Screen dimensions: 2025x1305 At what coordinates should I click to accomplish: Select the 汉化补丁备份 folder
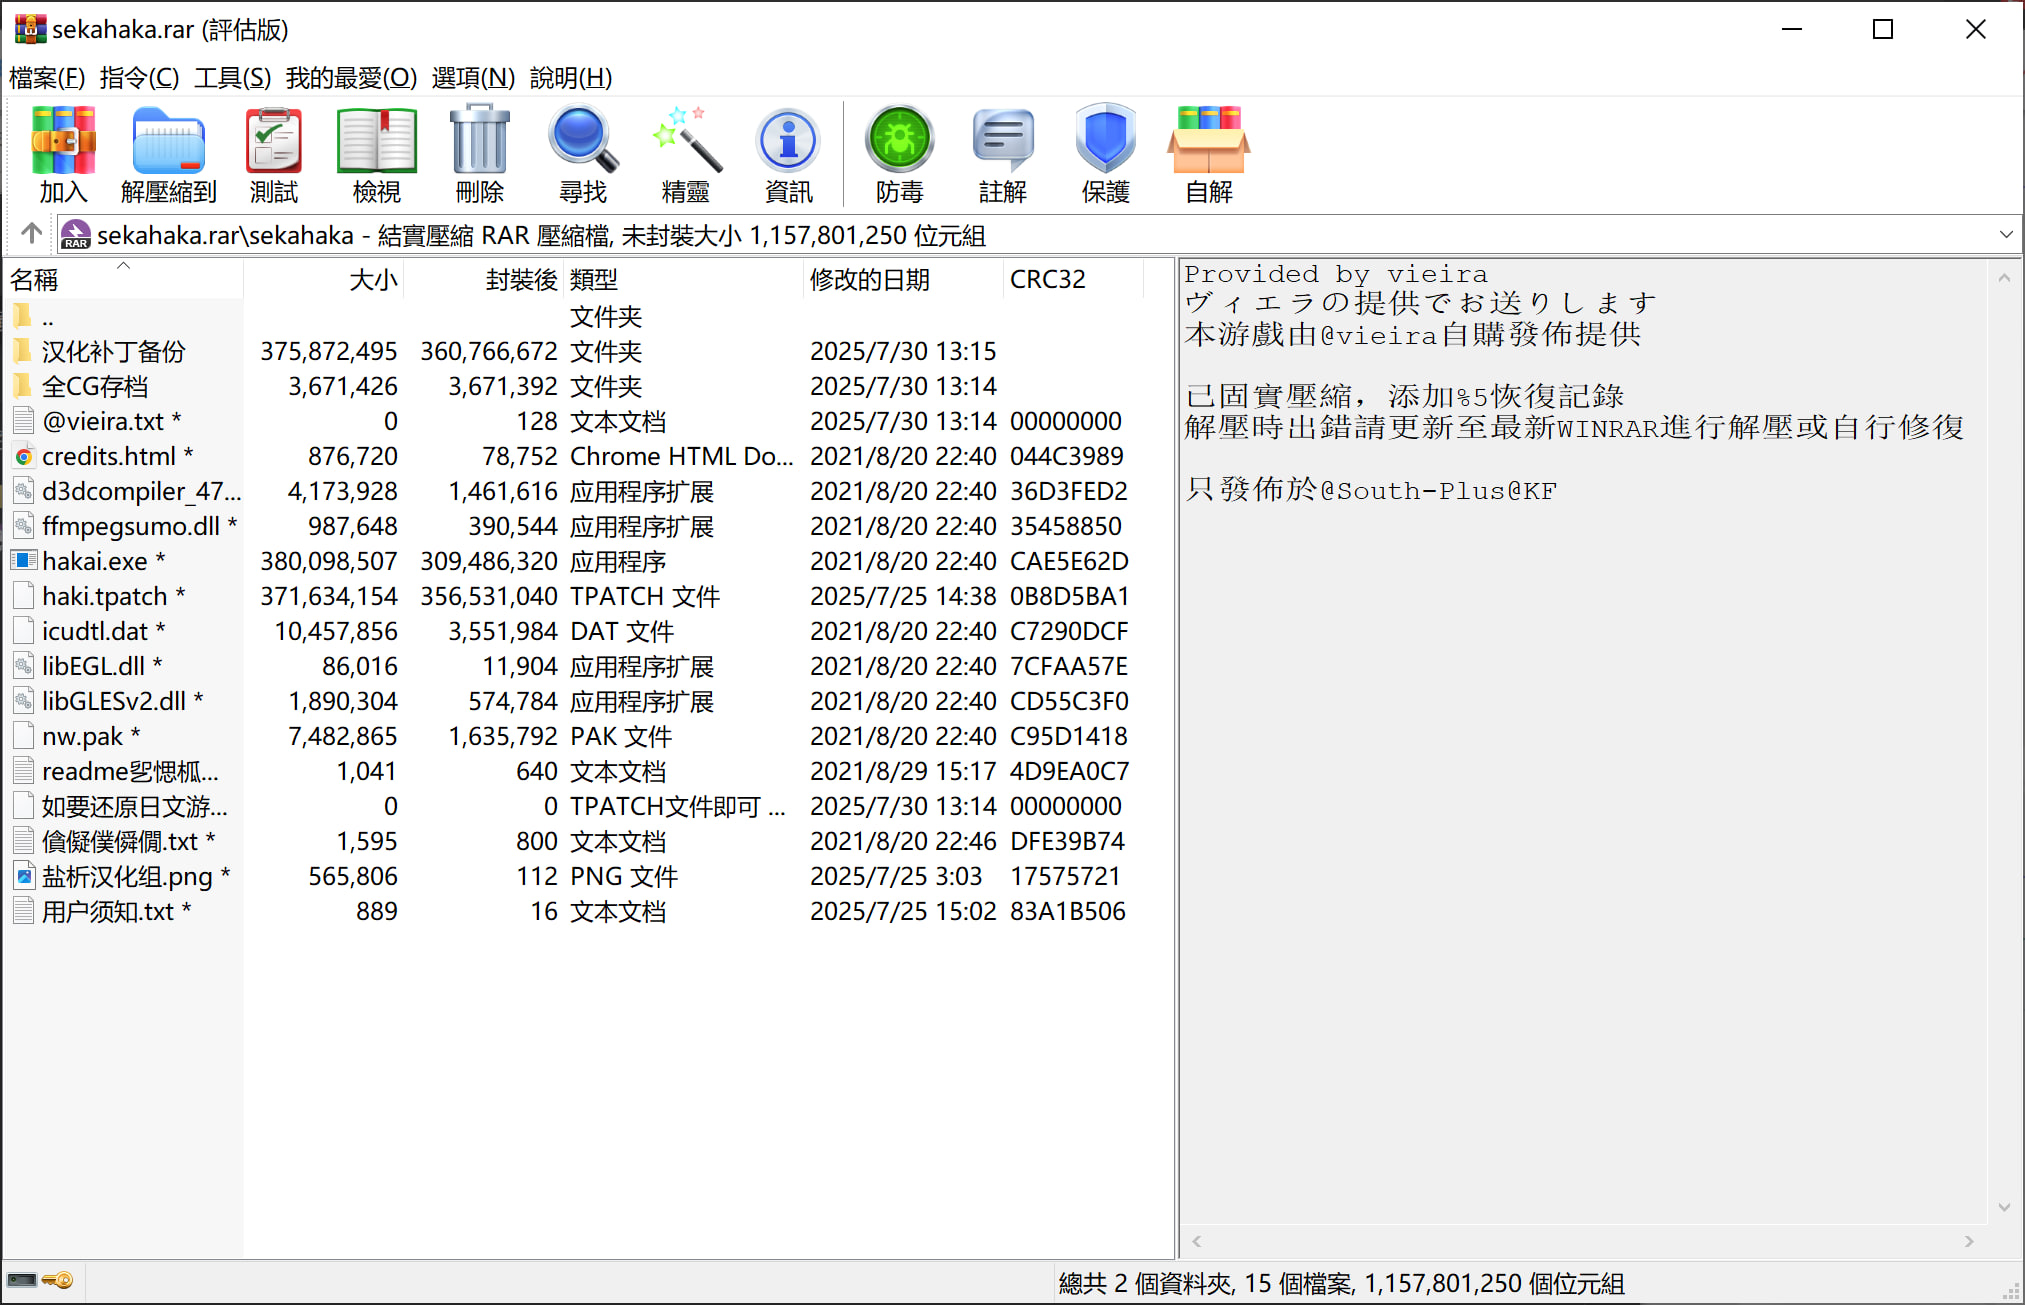(x=113, y=351)
